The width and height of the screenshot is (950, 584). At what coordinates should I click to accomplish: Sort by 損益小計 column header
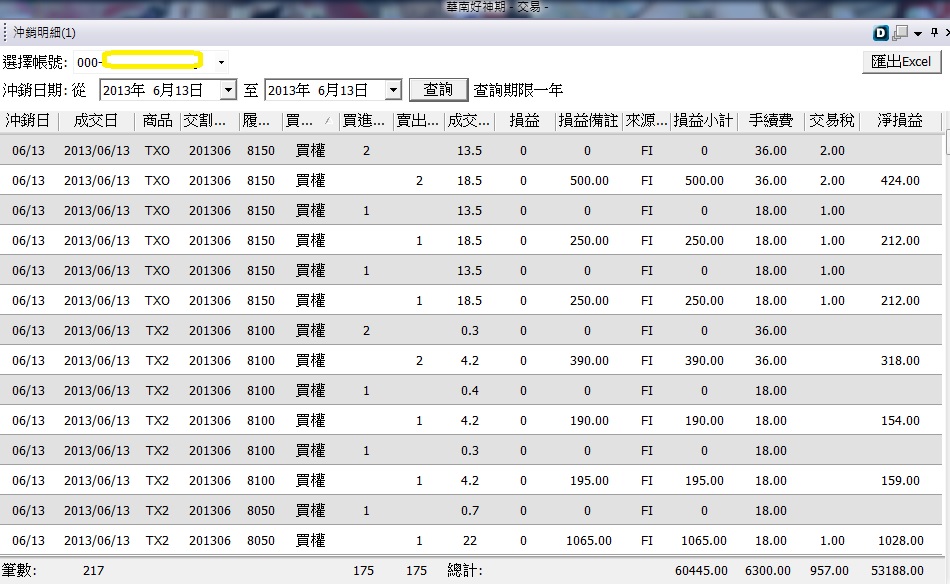pos(703,121)
